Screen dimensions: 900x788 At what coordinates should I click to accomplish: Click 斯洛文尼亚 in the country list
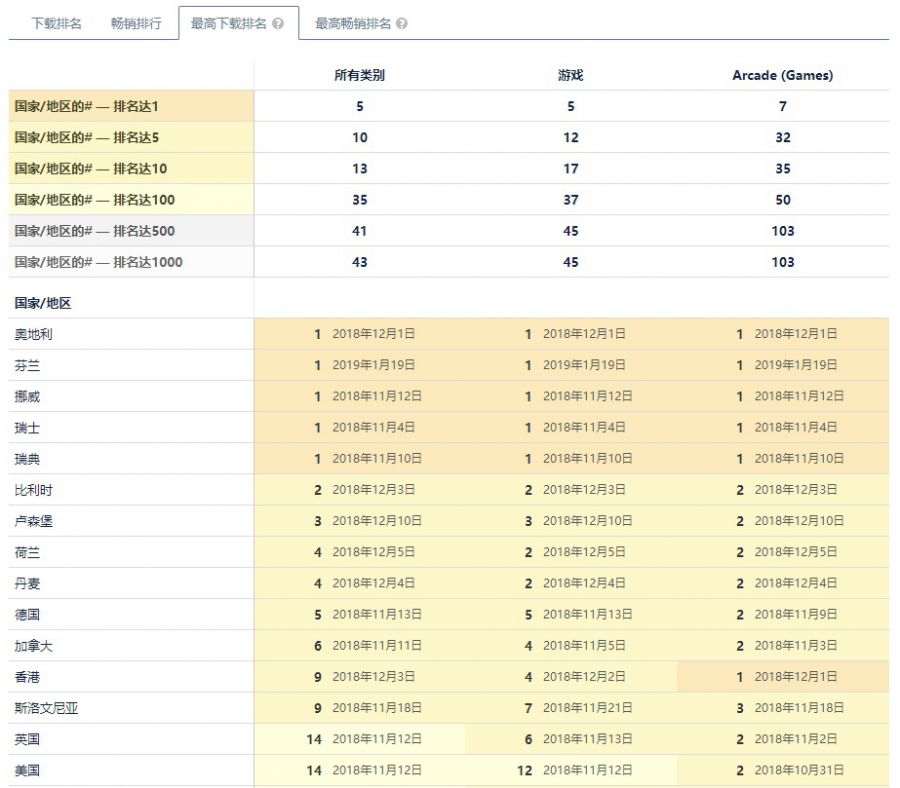click(x=46, y=708)
